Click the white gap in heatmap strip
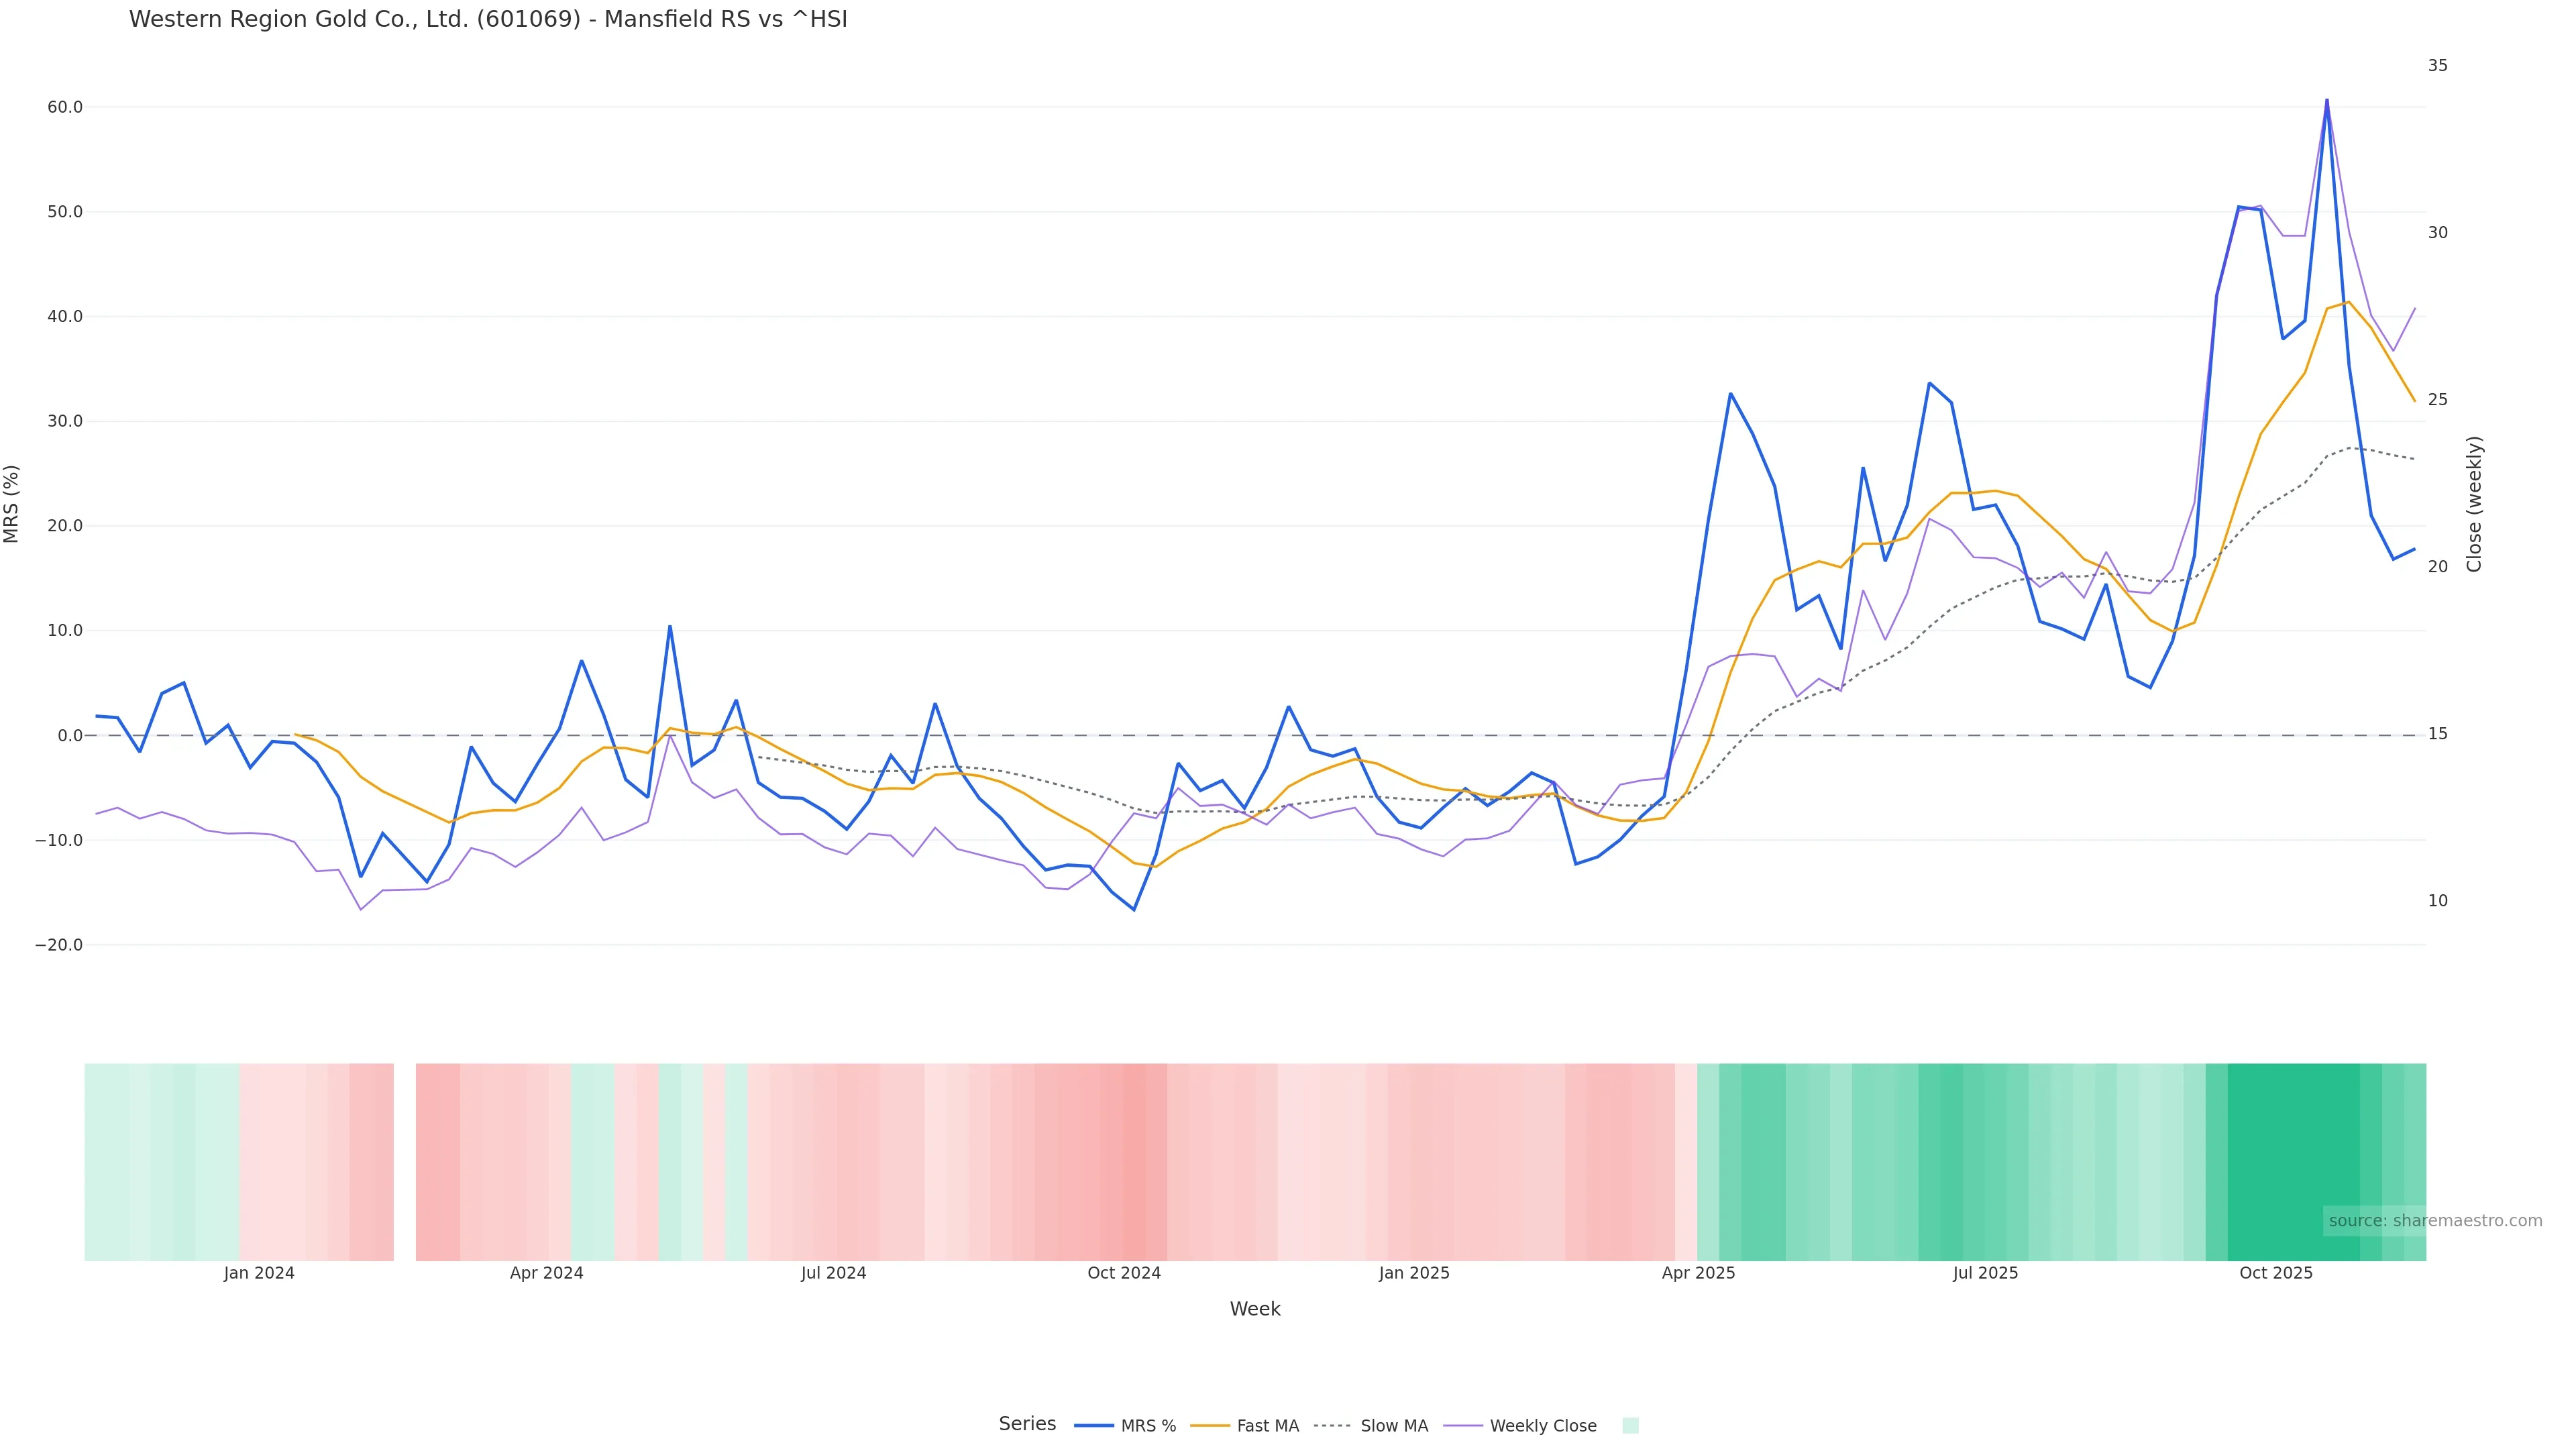Viewport: 2576px width, 1449px height. tap(404, 1161)
